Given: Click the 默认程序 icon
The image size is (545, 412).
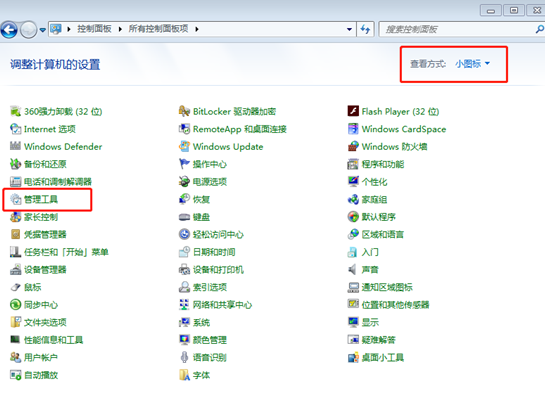Looking at the screenshot, I should tap(353, 217).
